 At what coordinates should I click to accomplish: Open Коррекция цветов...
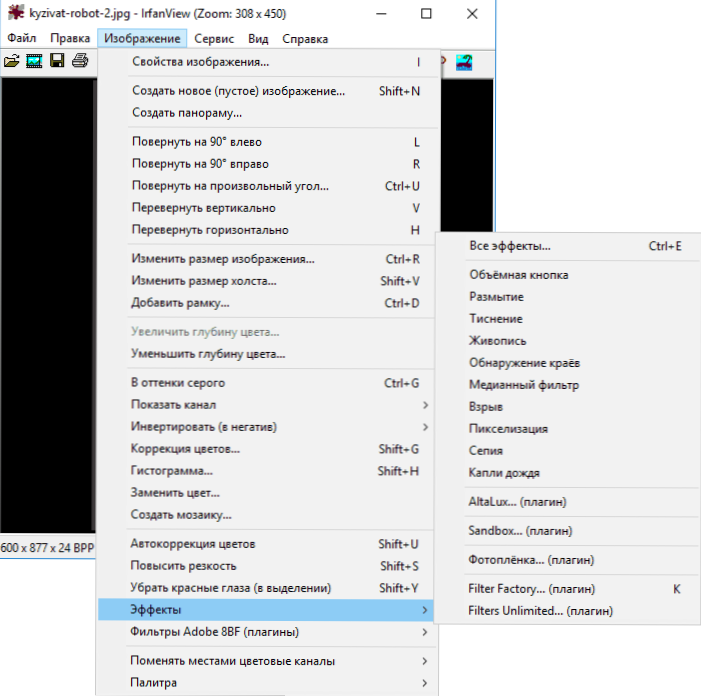(267, 449)
